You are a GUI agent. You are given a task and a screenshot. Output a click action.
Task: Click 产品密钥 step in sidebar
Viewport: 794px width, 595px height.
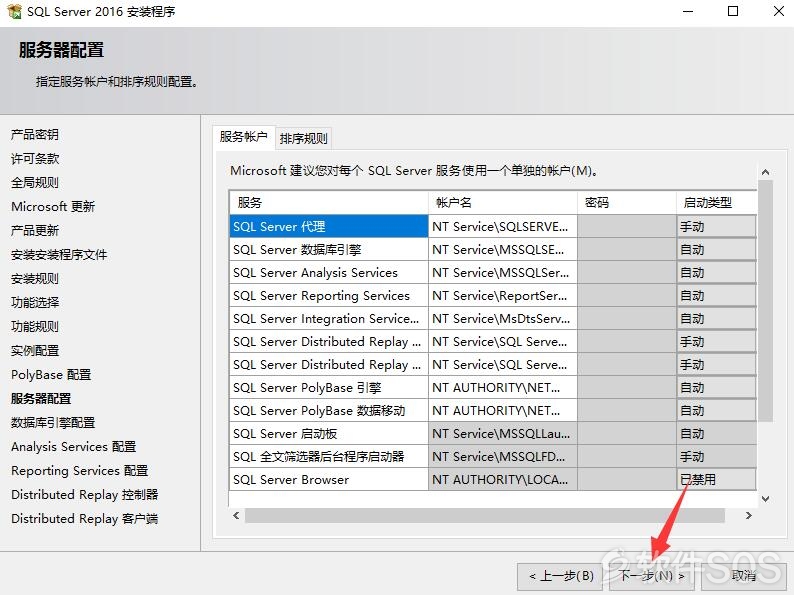(35, 134)
